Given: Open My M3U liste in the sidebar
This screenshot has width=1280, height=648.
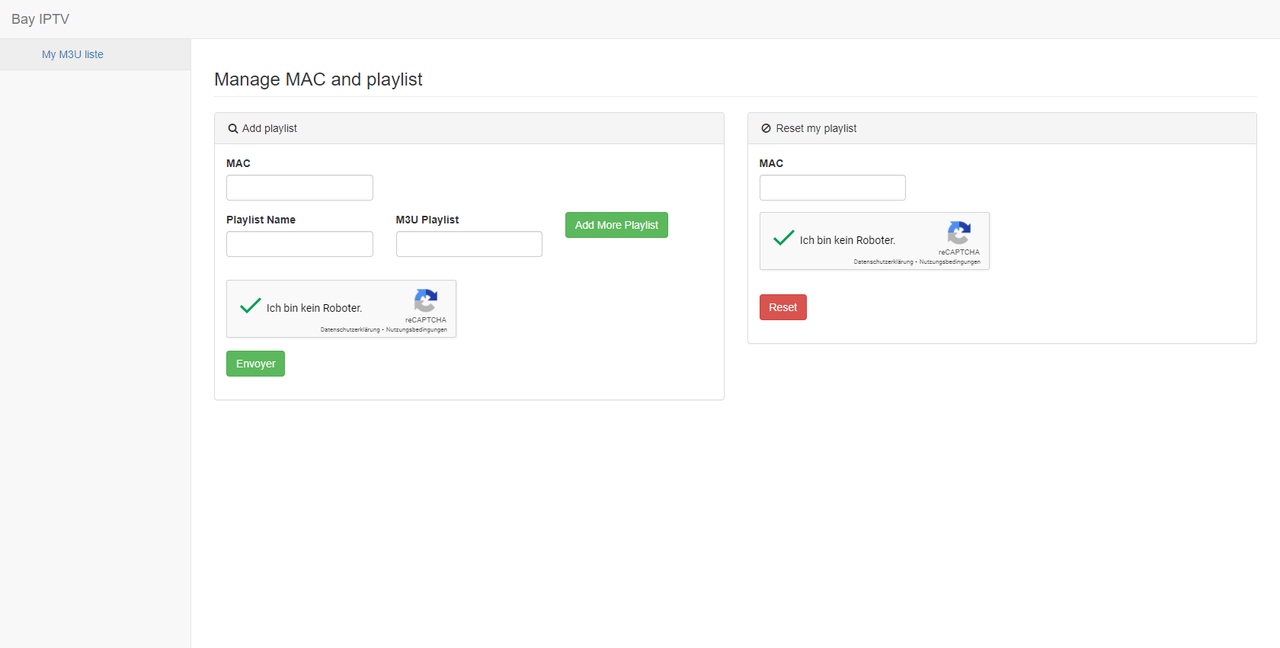Looking at the screenshot, I should pos(72,55).
